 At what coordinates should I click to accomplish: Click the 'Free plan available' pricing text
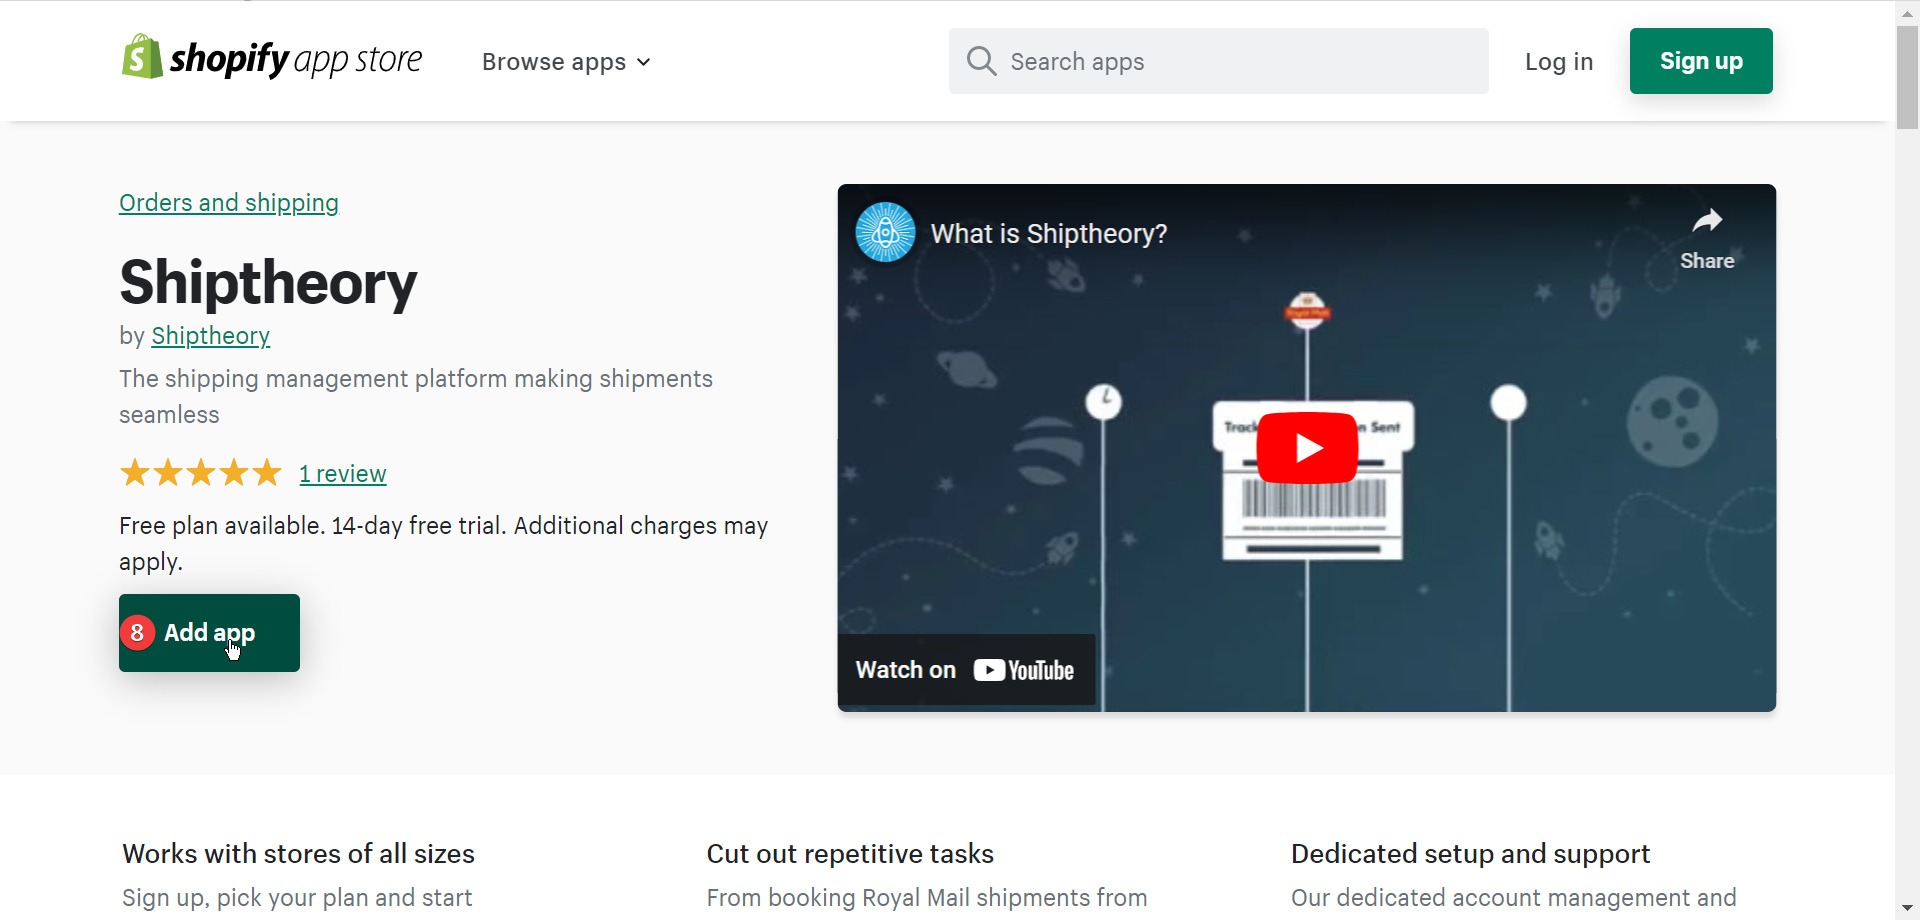point(444,543)
